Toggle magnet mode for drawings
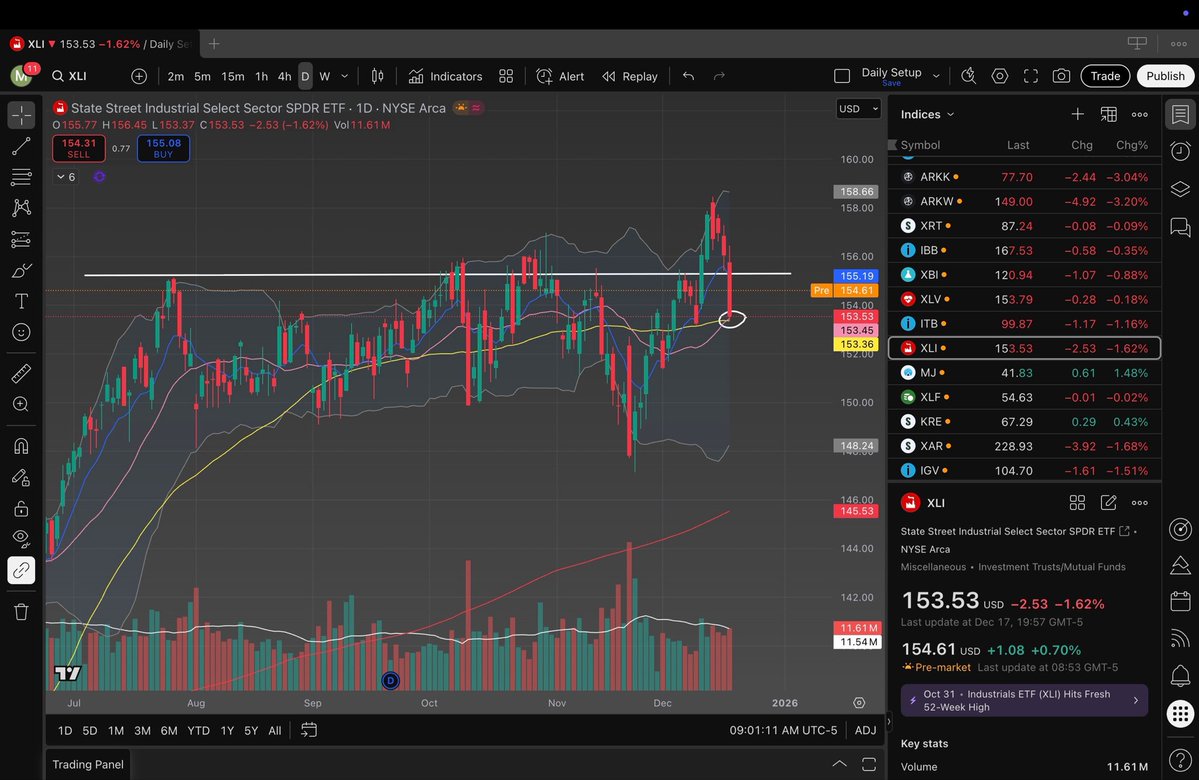Viewport: 1199px width, 780px height. pyautogui.click(x=21, y=446)
